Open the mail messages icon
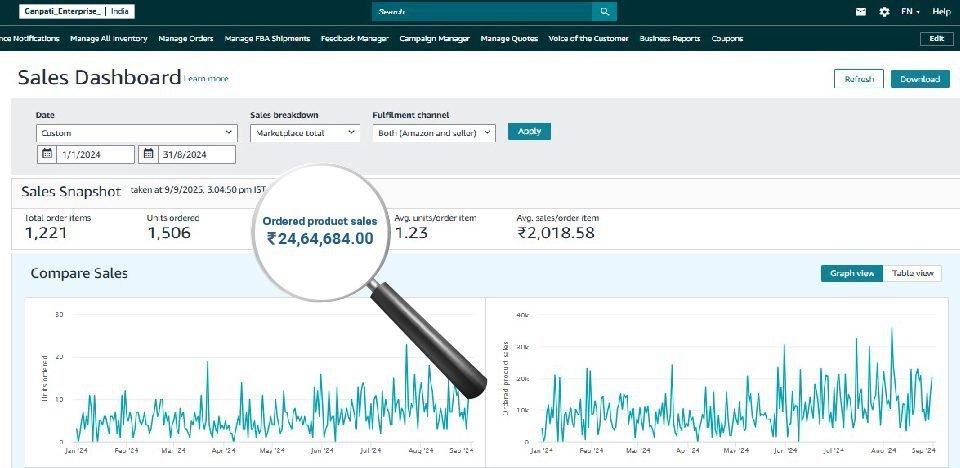Image resolution: width=960 pixels, height=468 pixels. click(x=861, y=12)
